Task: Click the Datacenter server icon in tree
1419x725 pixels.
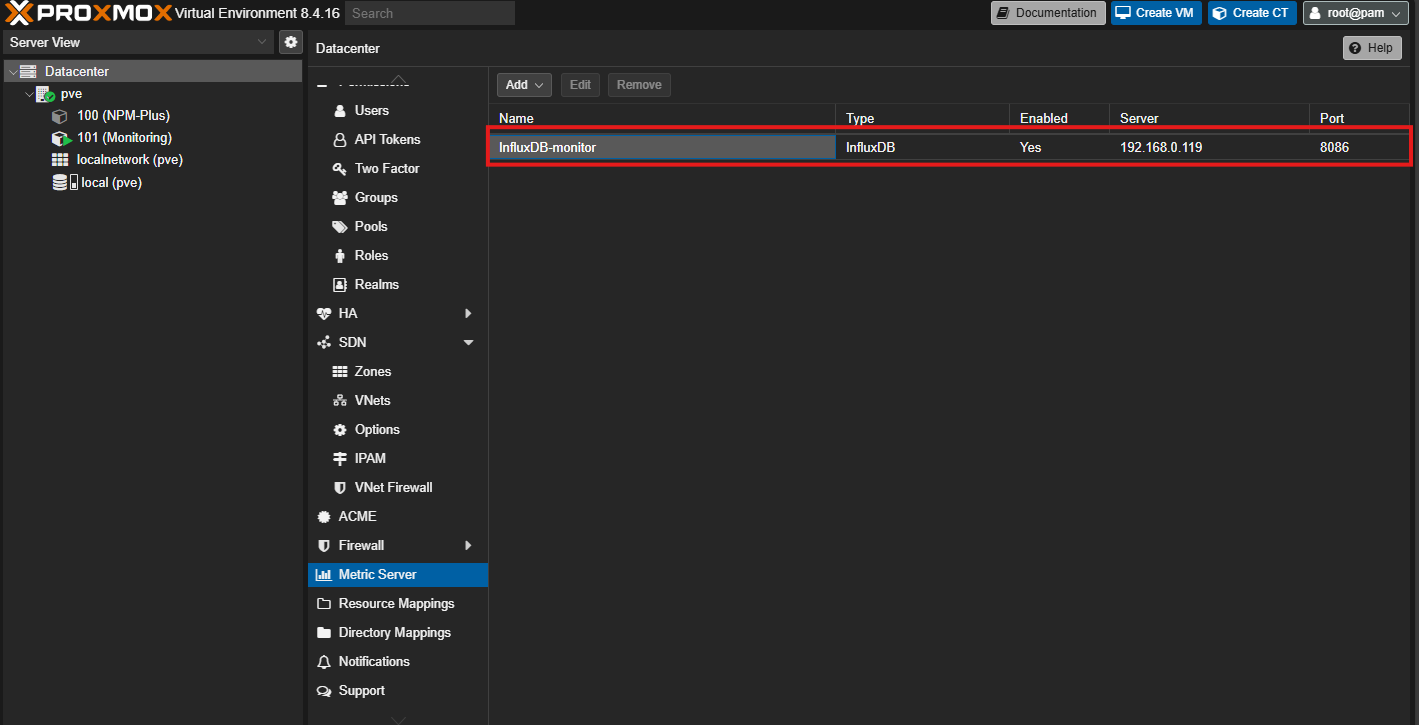Action: point(28,72)
